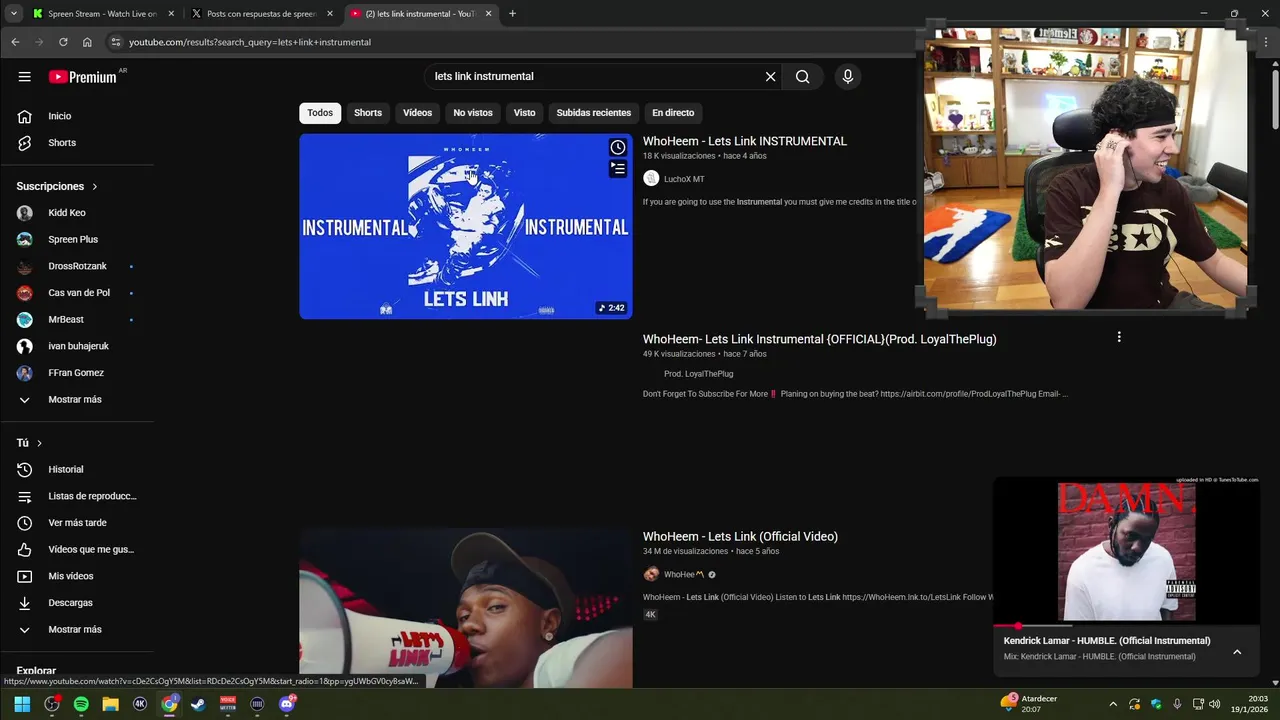The height and width of the screenshot is (720, 1280).
Task: Close the Spreen Stream tab
Action: [171, 14]
